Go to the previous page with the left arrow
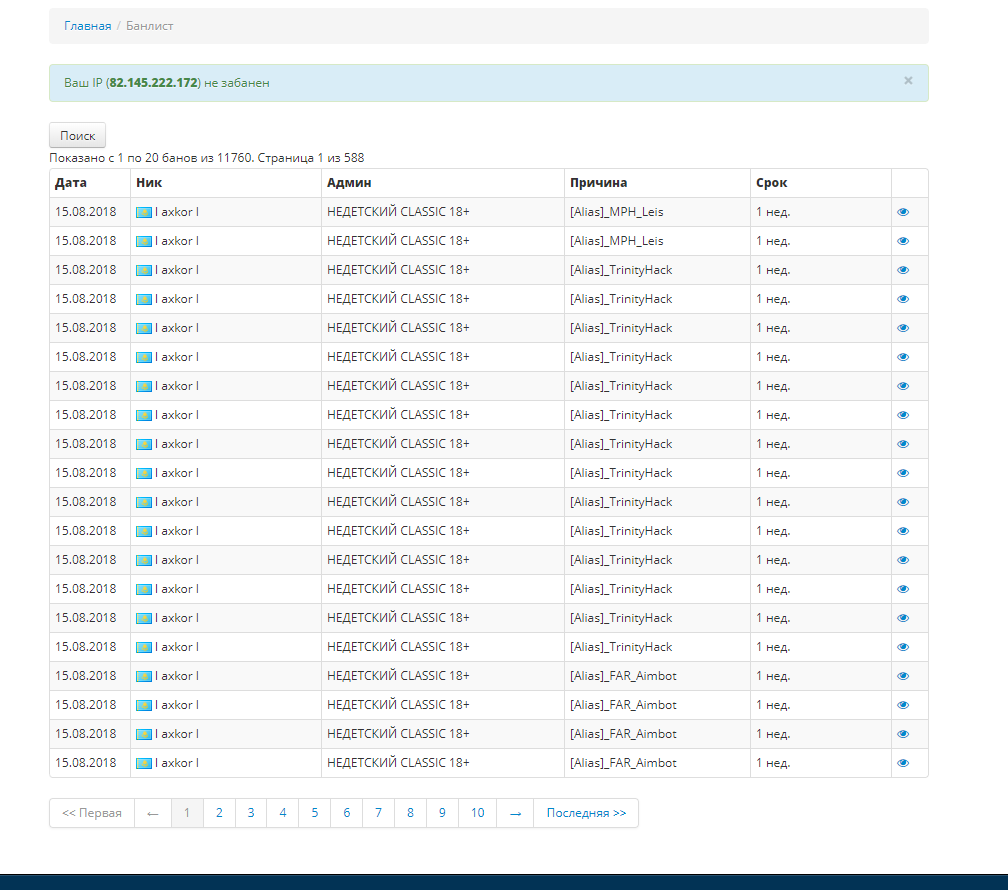This screenshot has width=1008, height=890. [153, 813]
